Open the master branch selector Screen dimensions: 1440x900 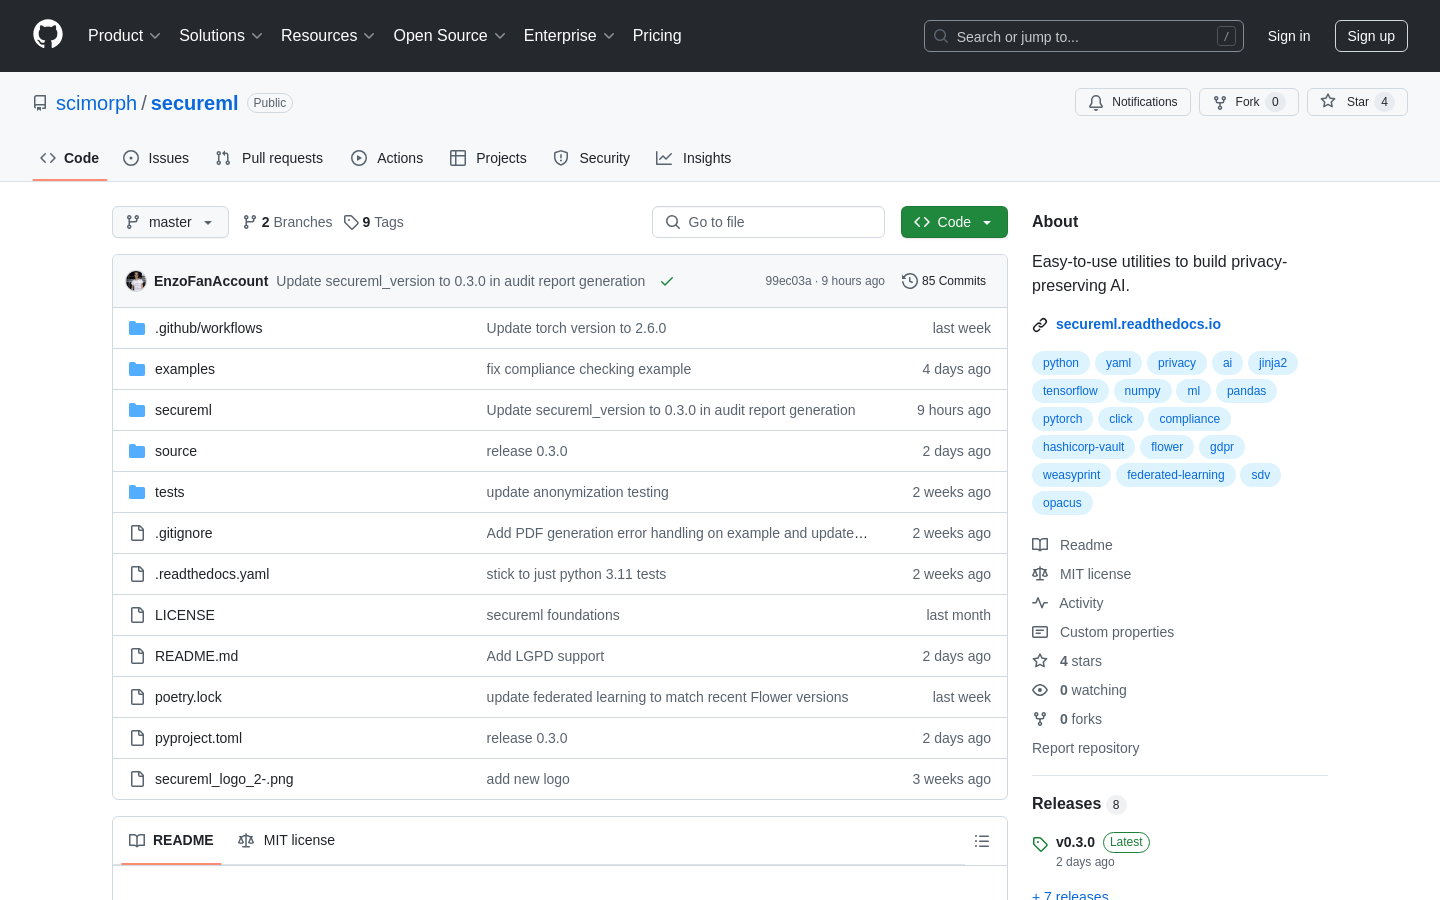pyautogui.click(x=170, y=222)
